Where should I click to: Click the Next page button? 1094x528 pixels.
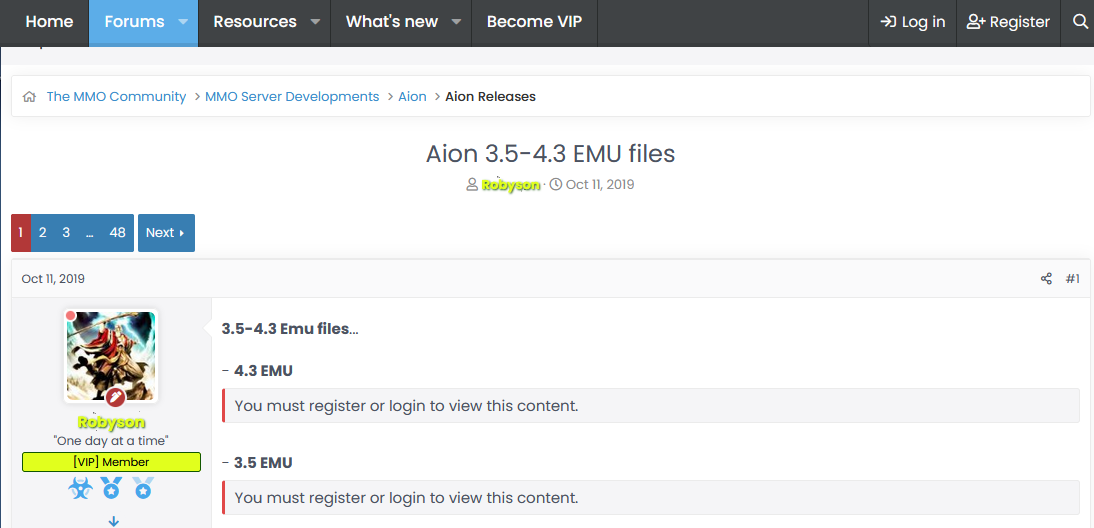point(166,233)
